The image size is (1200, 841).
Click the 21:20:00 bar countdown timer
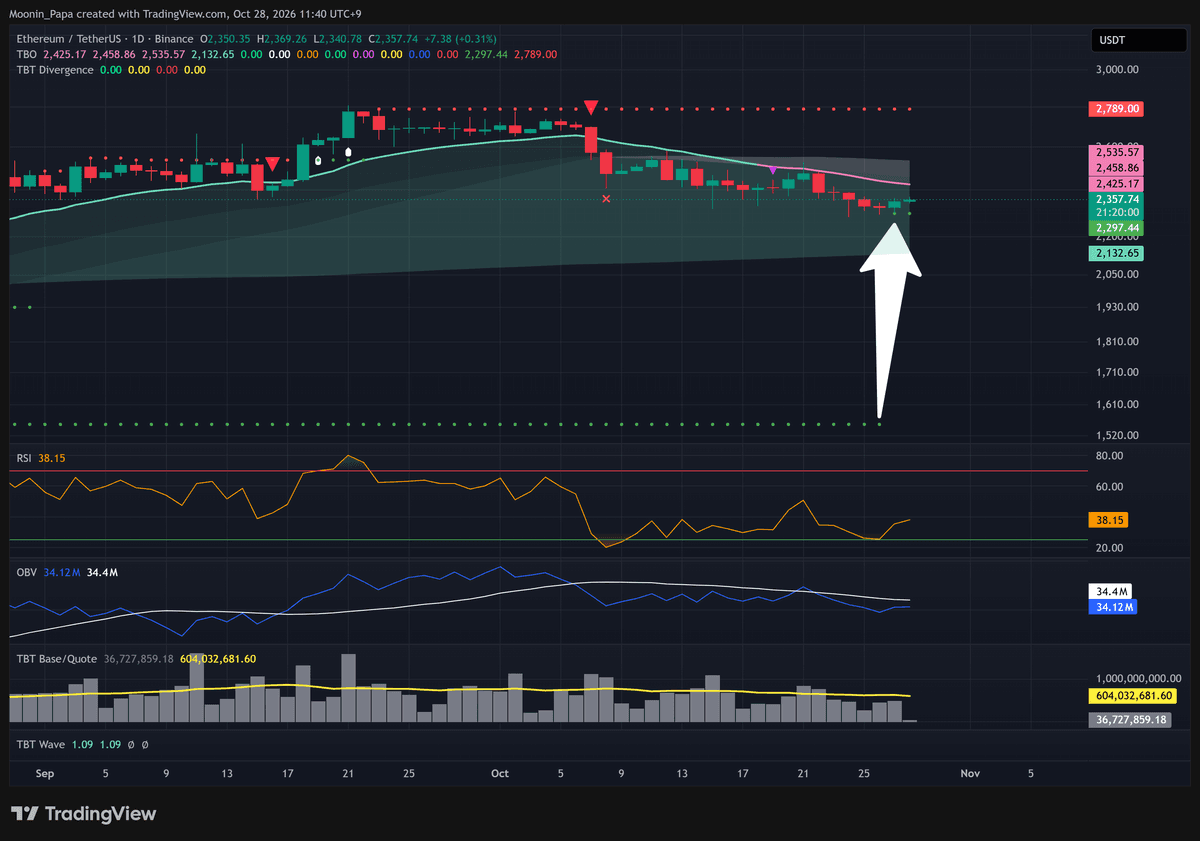[1117, 213]
